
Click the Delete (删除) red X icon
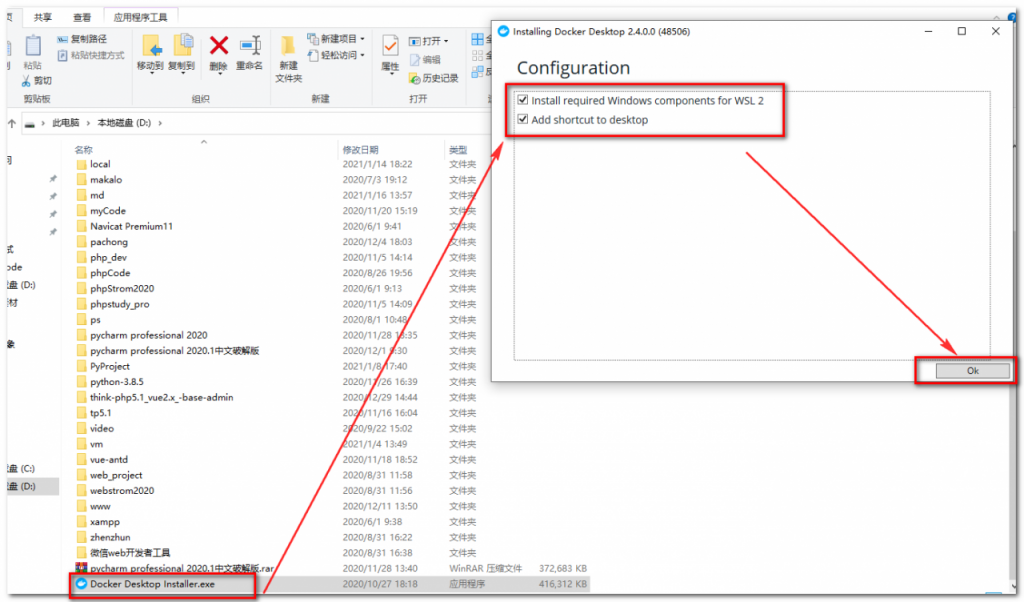coord(218,45)
